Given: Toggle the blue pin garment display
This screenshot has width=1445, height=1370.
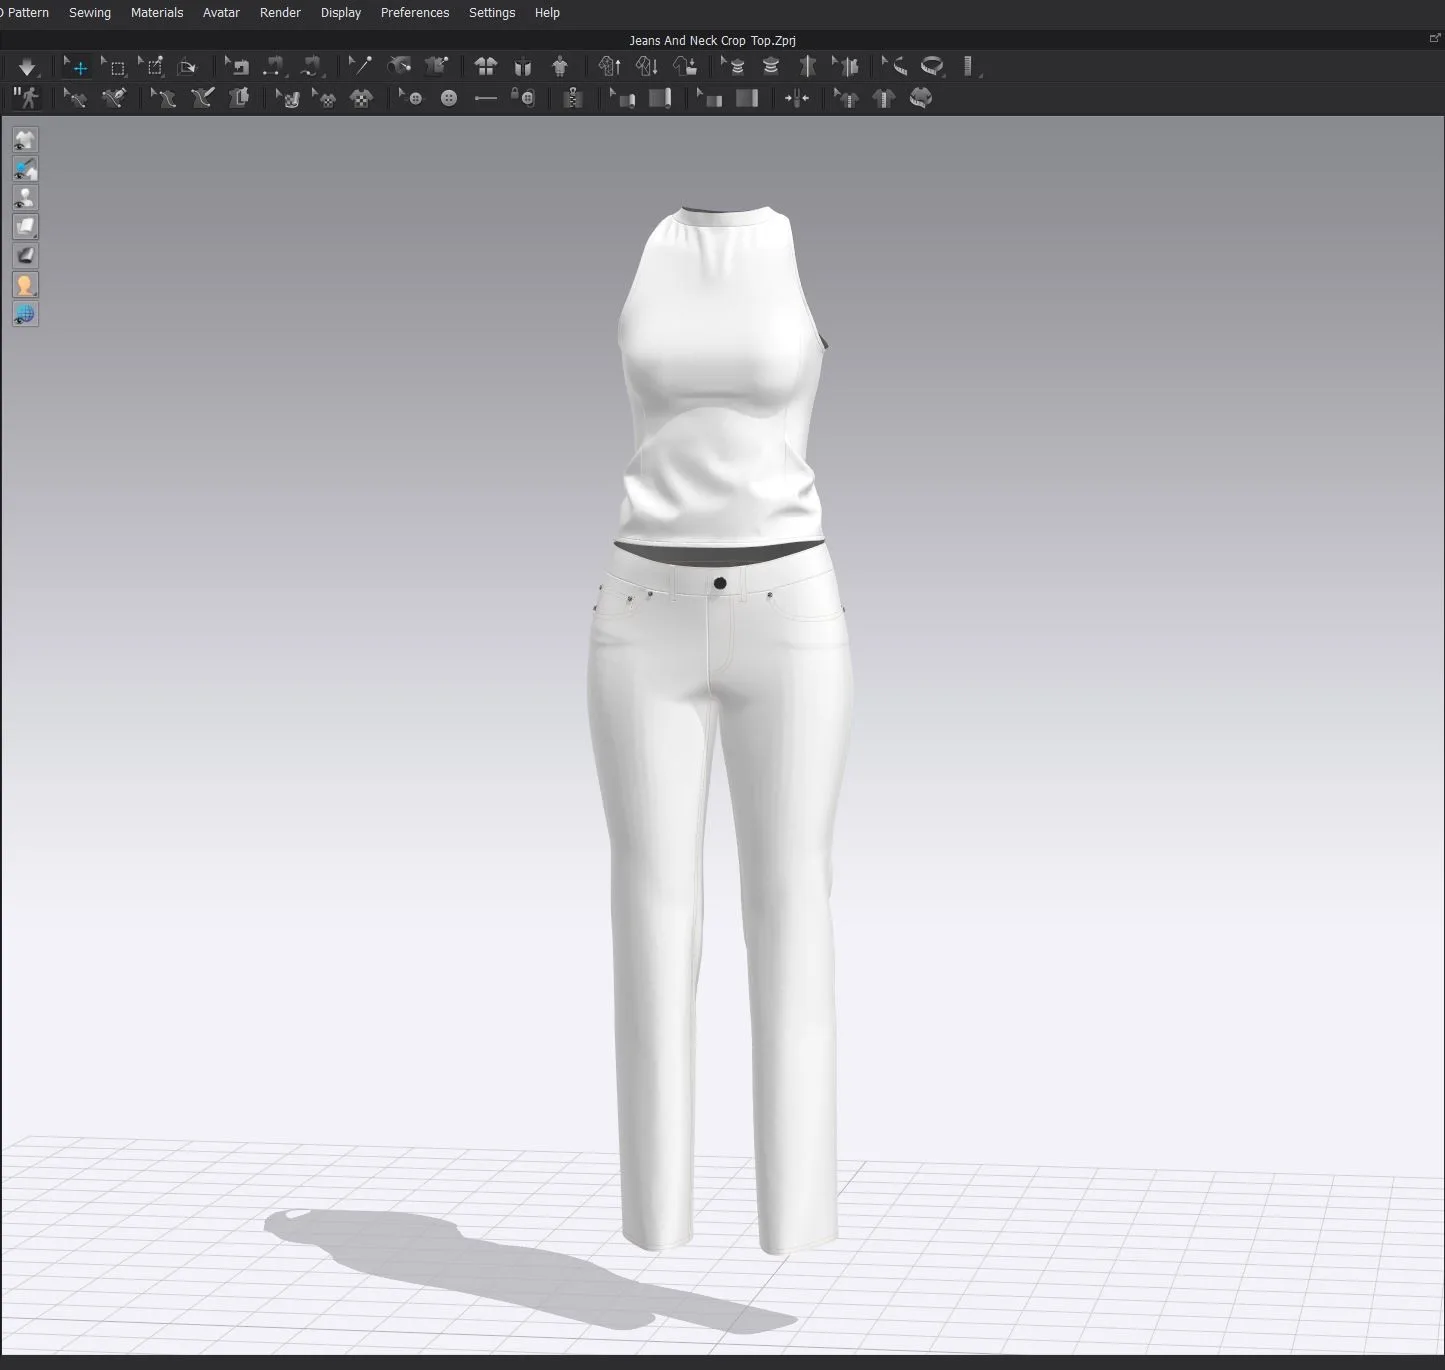Looking at the screenshot, I should coord(25,169).
